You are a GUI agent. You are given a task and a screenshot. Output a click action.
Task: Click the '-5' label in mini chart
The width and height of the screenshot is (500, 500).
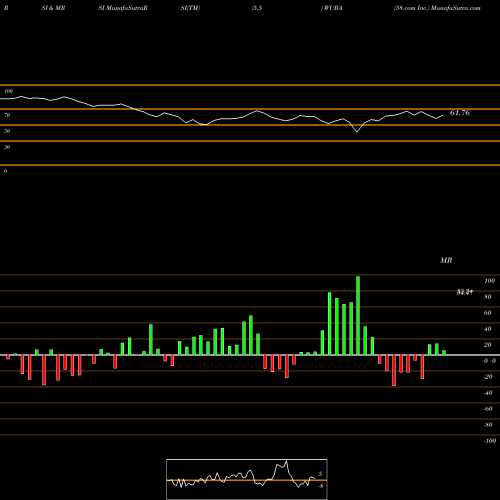(x=320, y=486)
